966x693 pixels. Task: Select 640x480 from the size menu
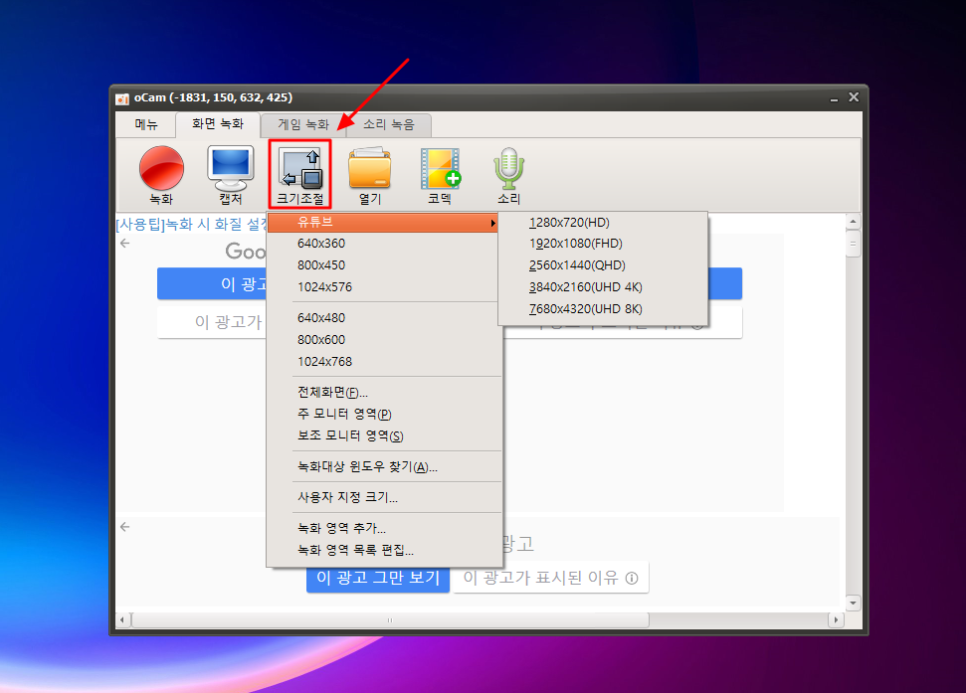point(384,318)
